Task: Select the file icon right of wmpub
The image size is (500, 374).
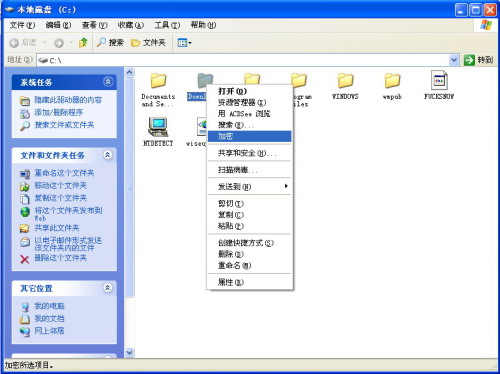Action: tap(439, 80)
